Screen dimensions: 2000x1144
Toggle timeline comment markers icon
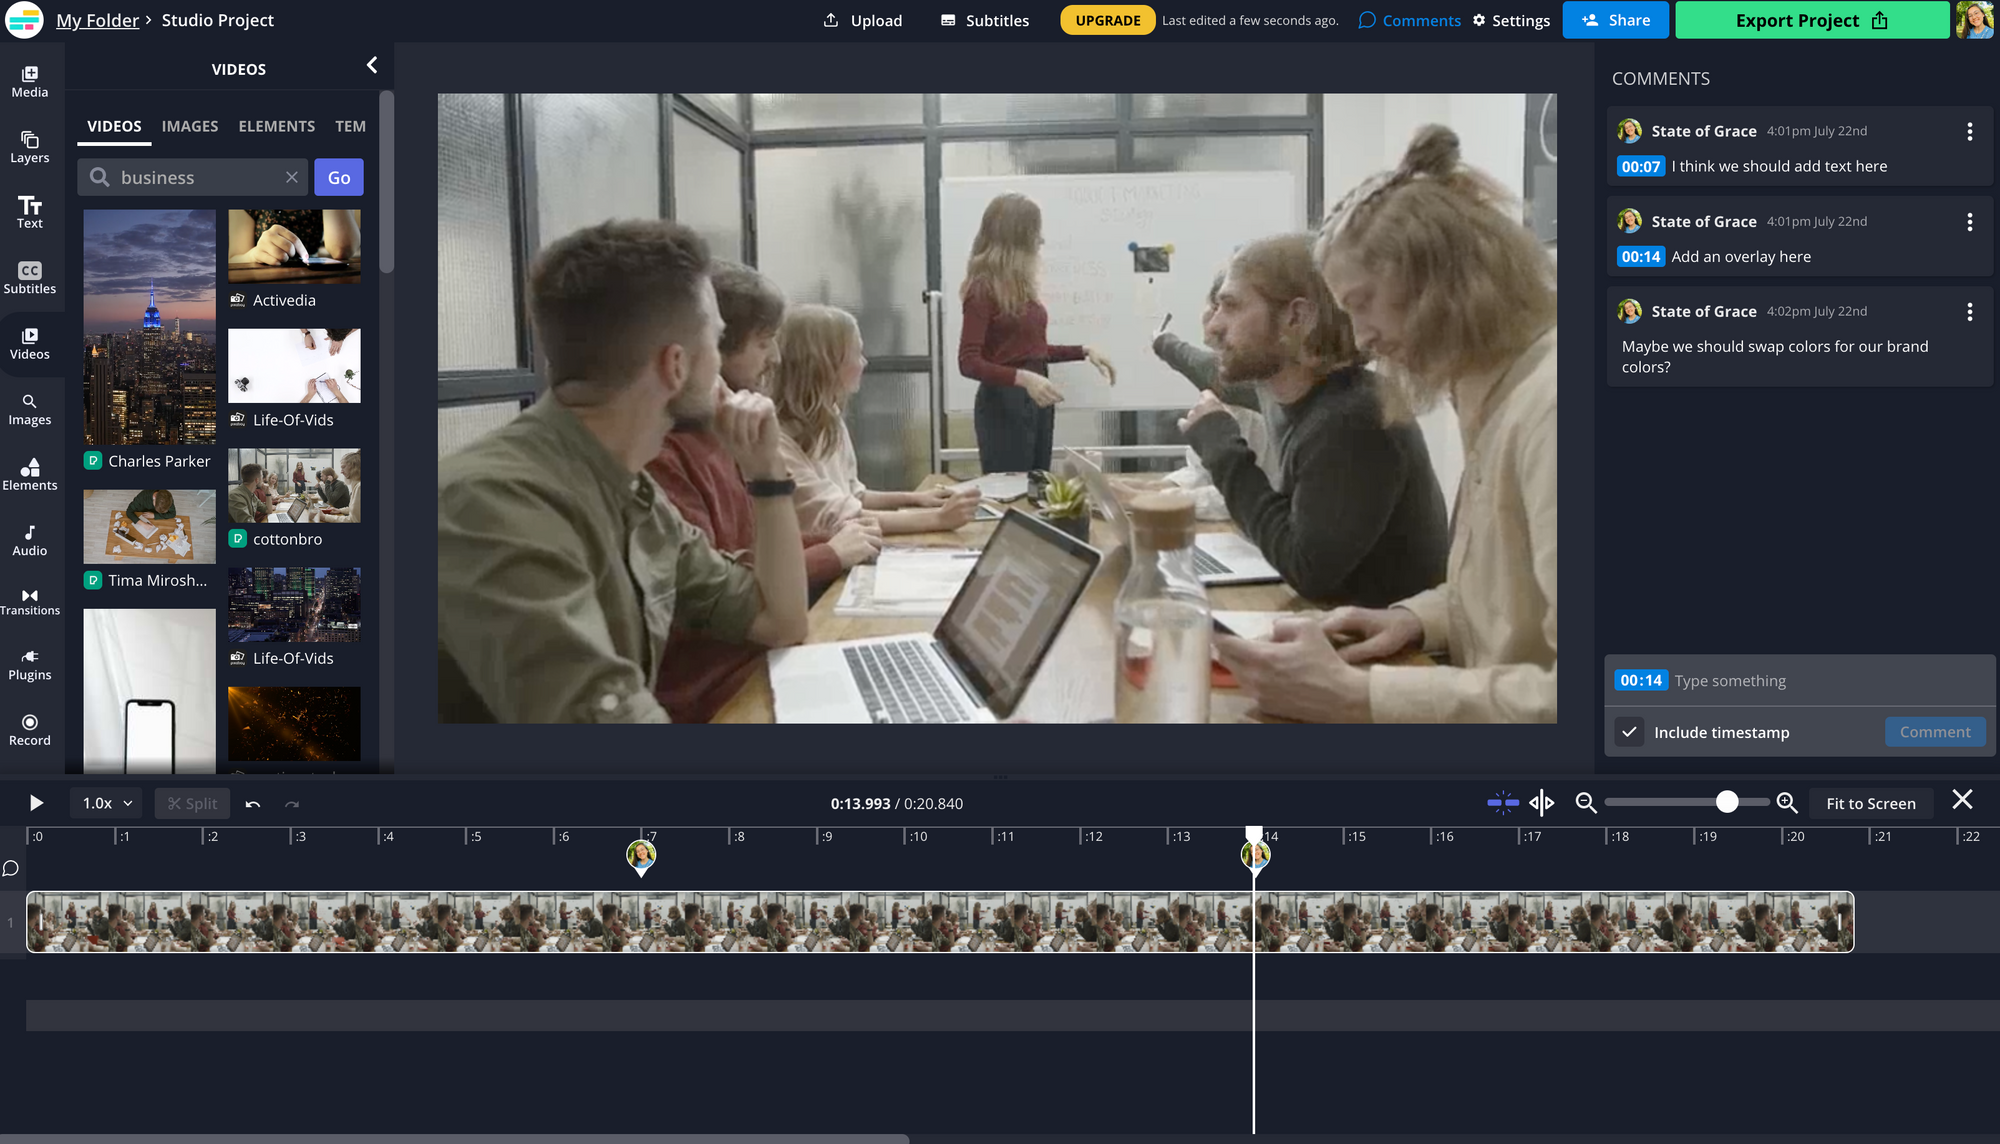[x=11, y=868]
